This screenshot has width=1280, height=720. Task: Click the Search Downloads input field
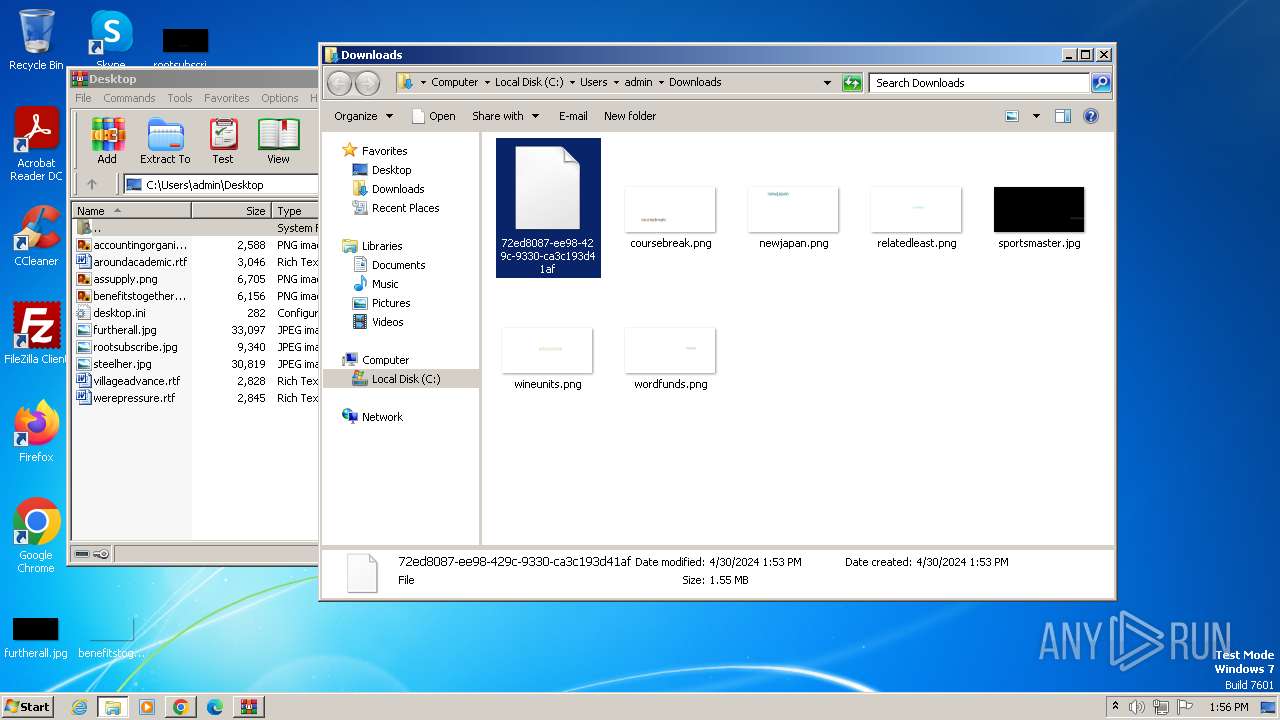(979, 83)
